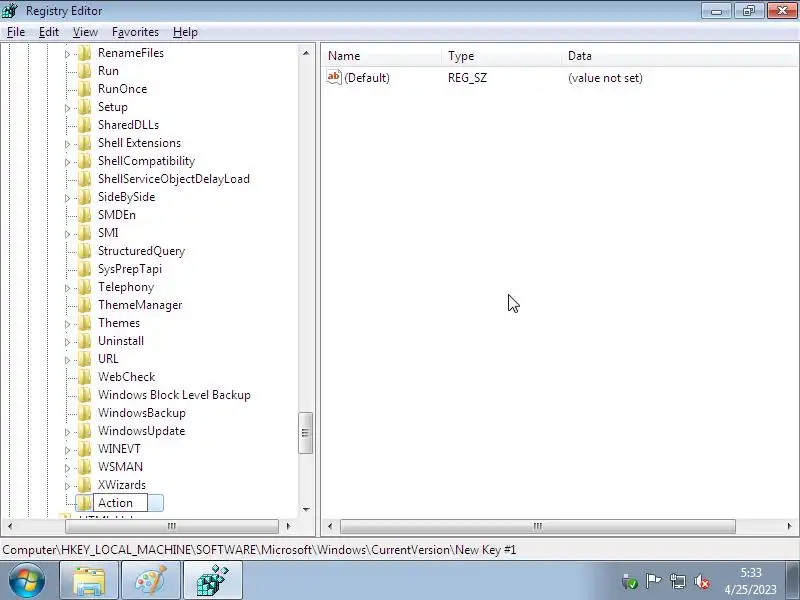Click the WindowsBackup folder icon
800x600 pixels.
click(84, 413)
